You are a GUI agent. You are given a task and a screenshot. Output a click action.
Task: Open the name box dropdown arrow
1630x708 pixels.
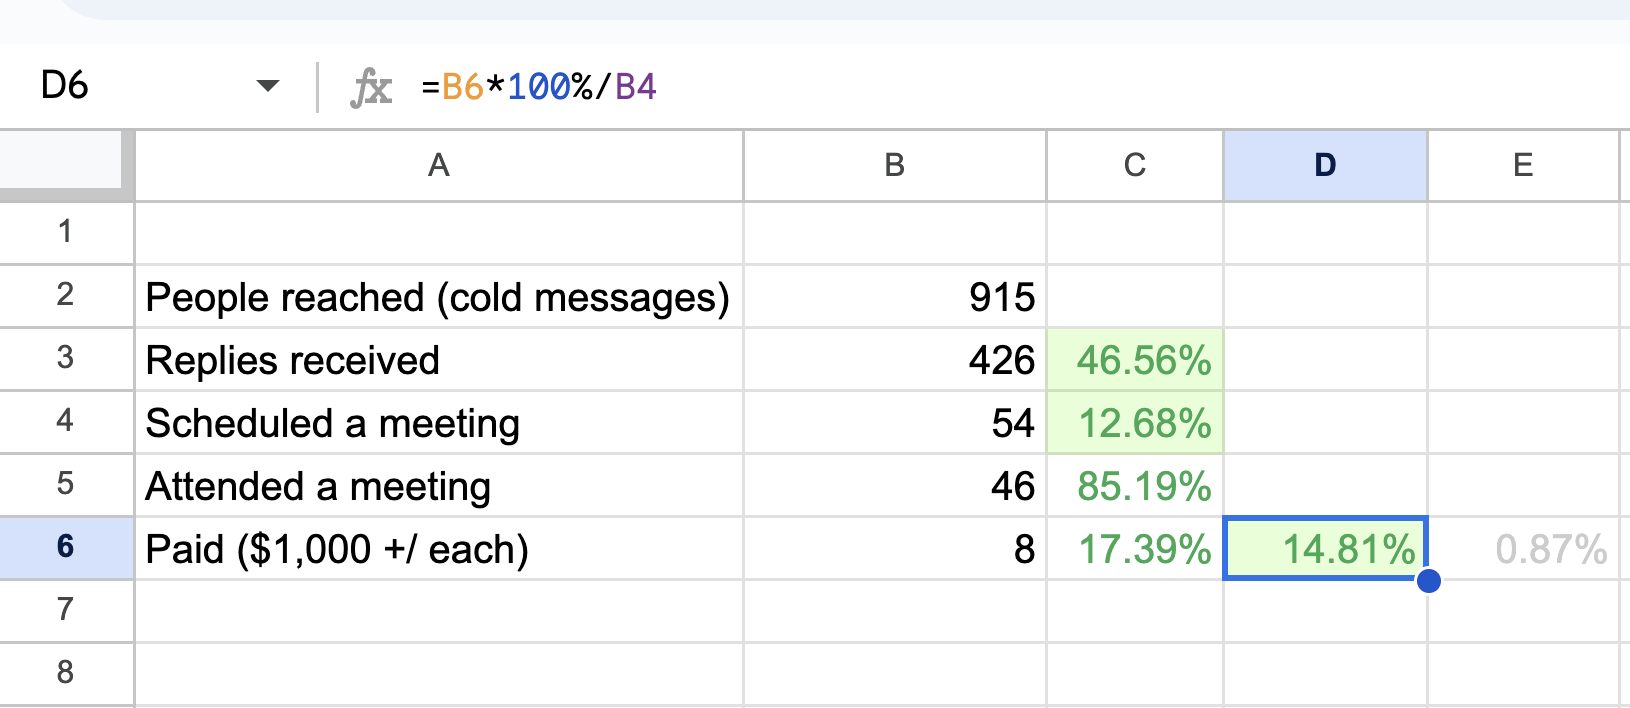tap(267, 86)
